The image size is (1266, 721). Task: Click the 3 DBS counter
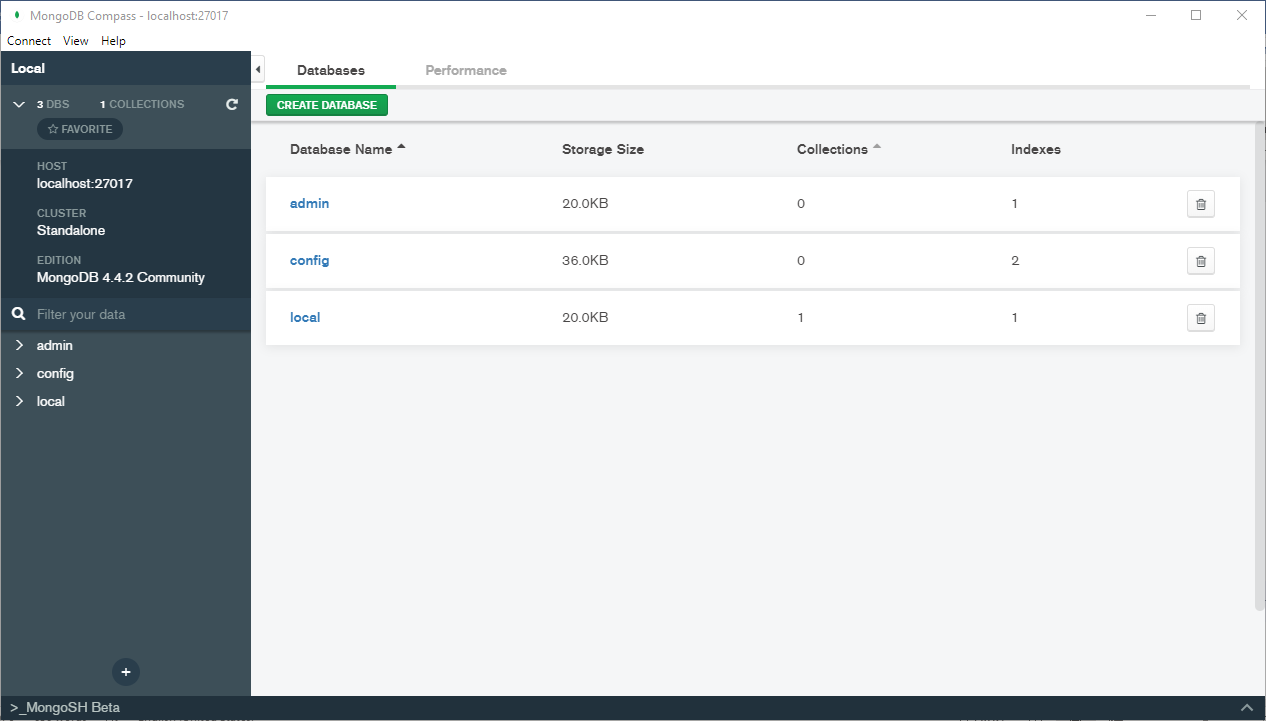[x=53, y=104]
